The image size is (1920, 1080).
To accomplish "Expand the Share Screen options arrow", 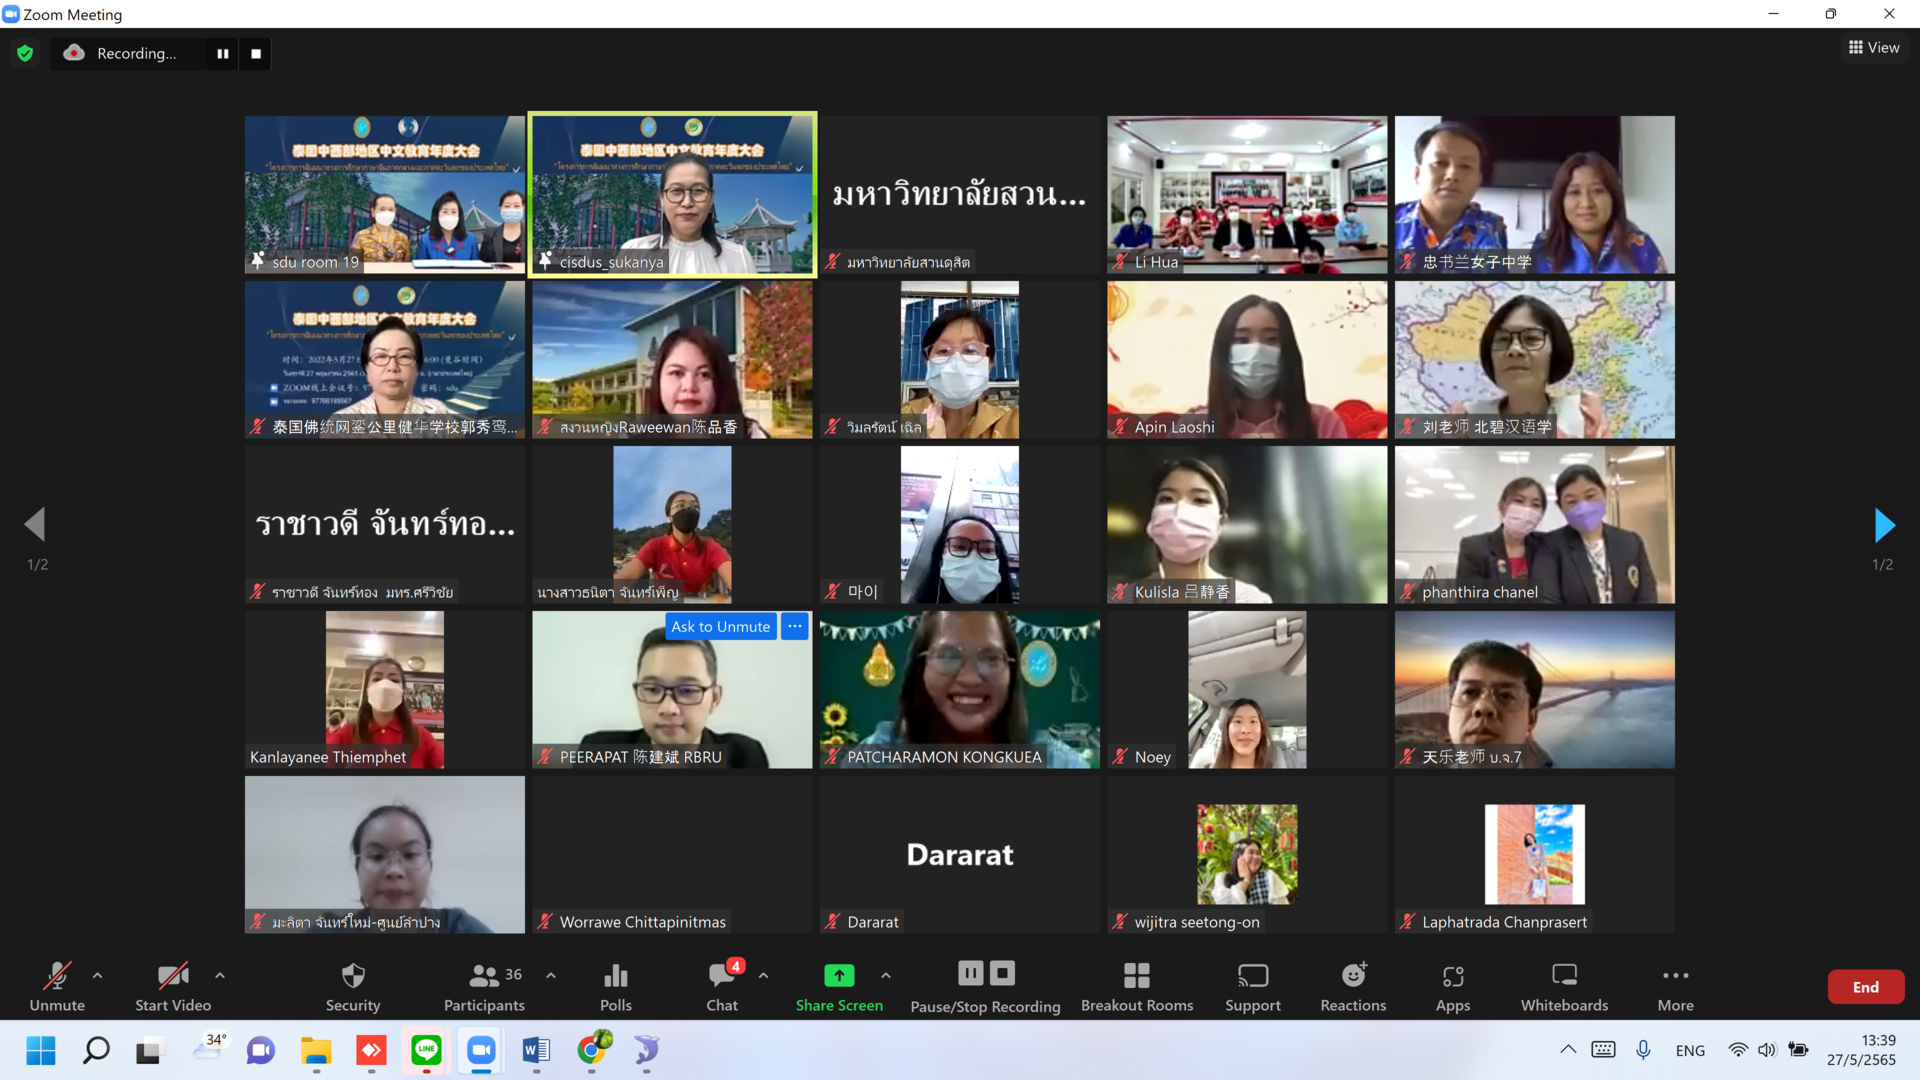I will [x=886, y=975].
